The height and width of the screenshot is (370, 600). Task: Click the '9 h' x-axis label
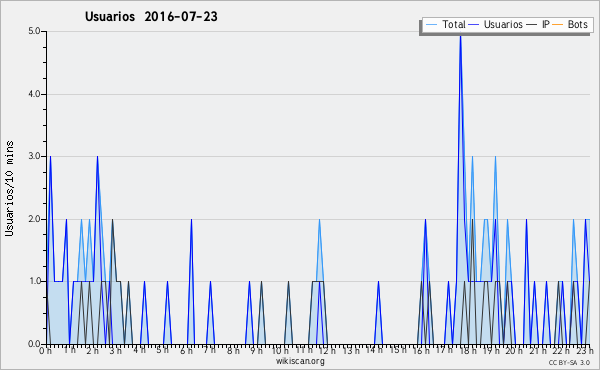click(x=256, y=351)
